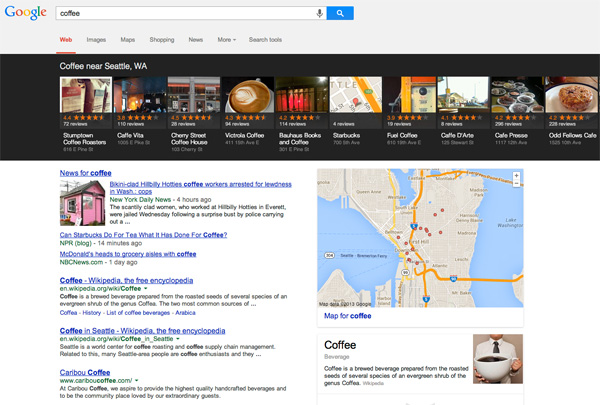Click the voice search microphone icon
The width and height of the screenshot is (600, 405).
320,13
